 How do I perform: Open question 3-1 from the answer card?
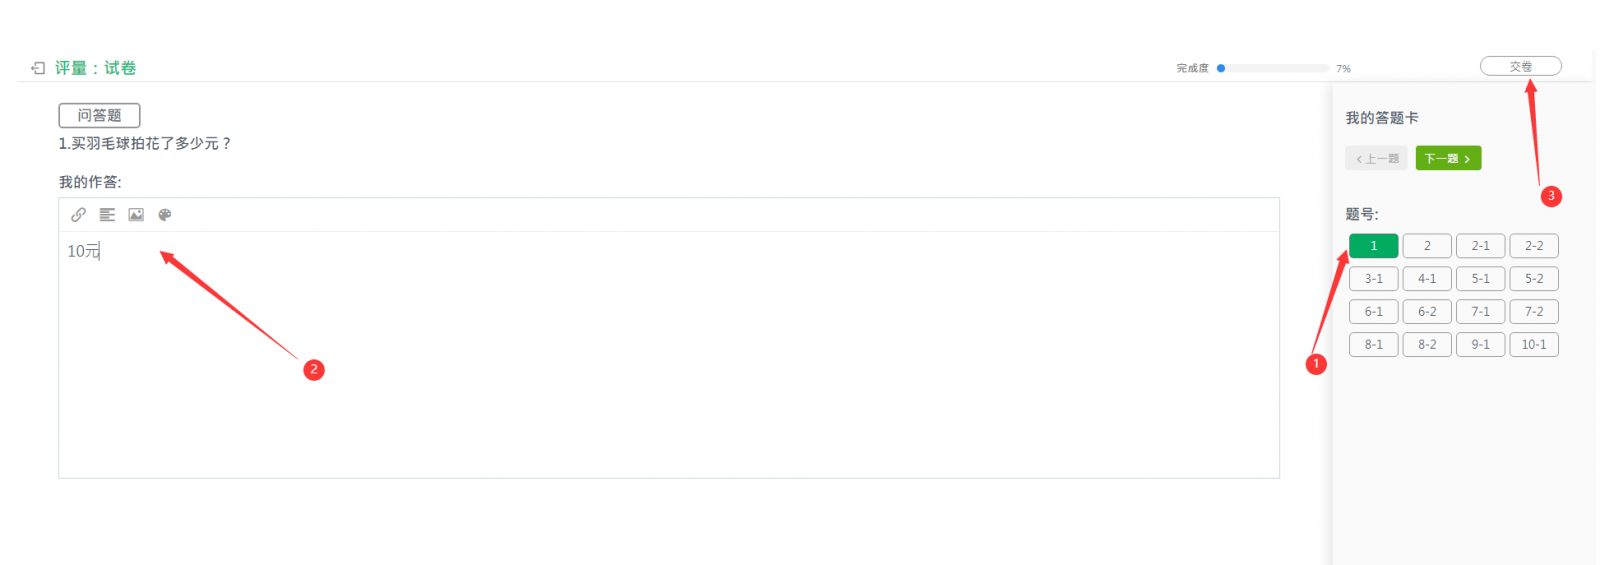click(x=1373, y=279)
